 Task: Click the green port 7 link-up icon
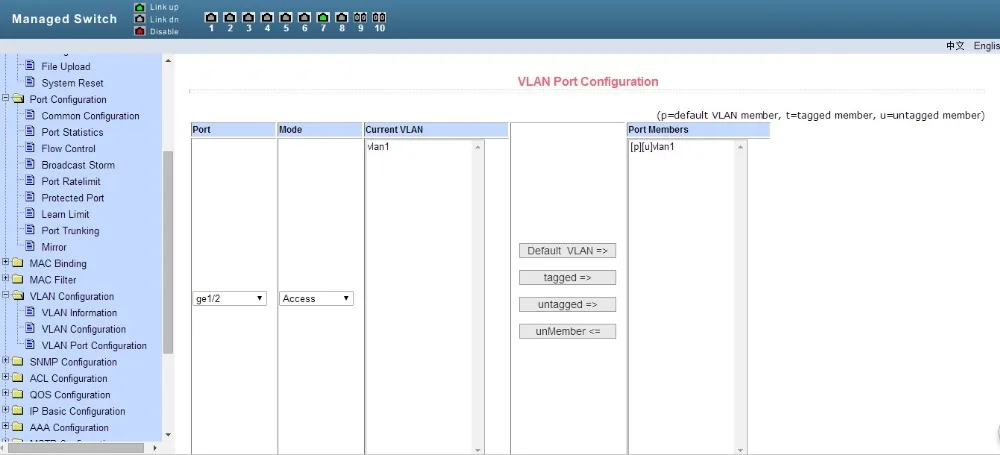click(x=323, y=18)
